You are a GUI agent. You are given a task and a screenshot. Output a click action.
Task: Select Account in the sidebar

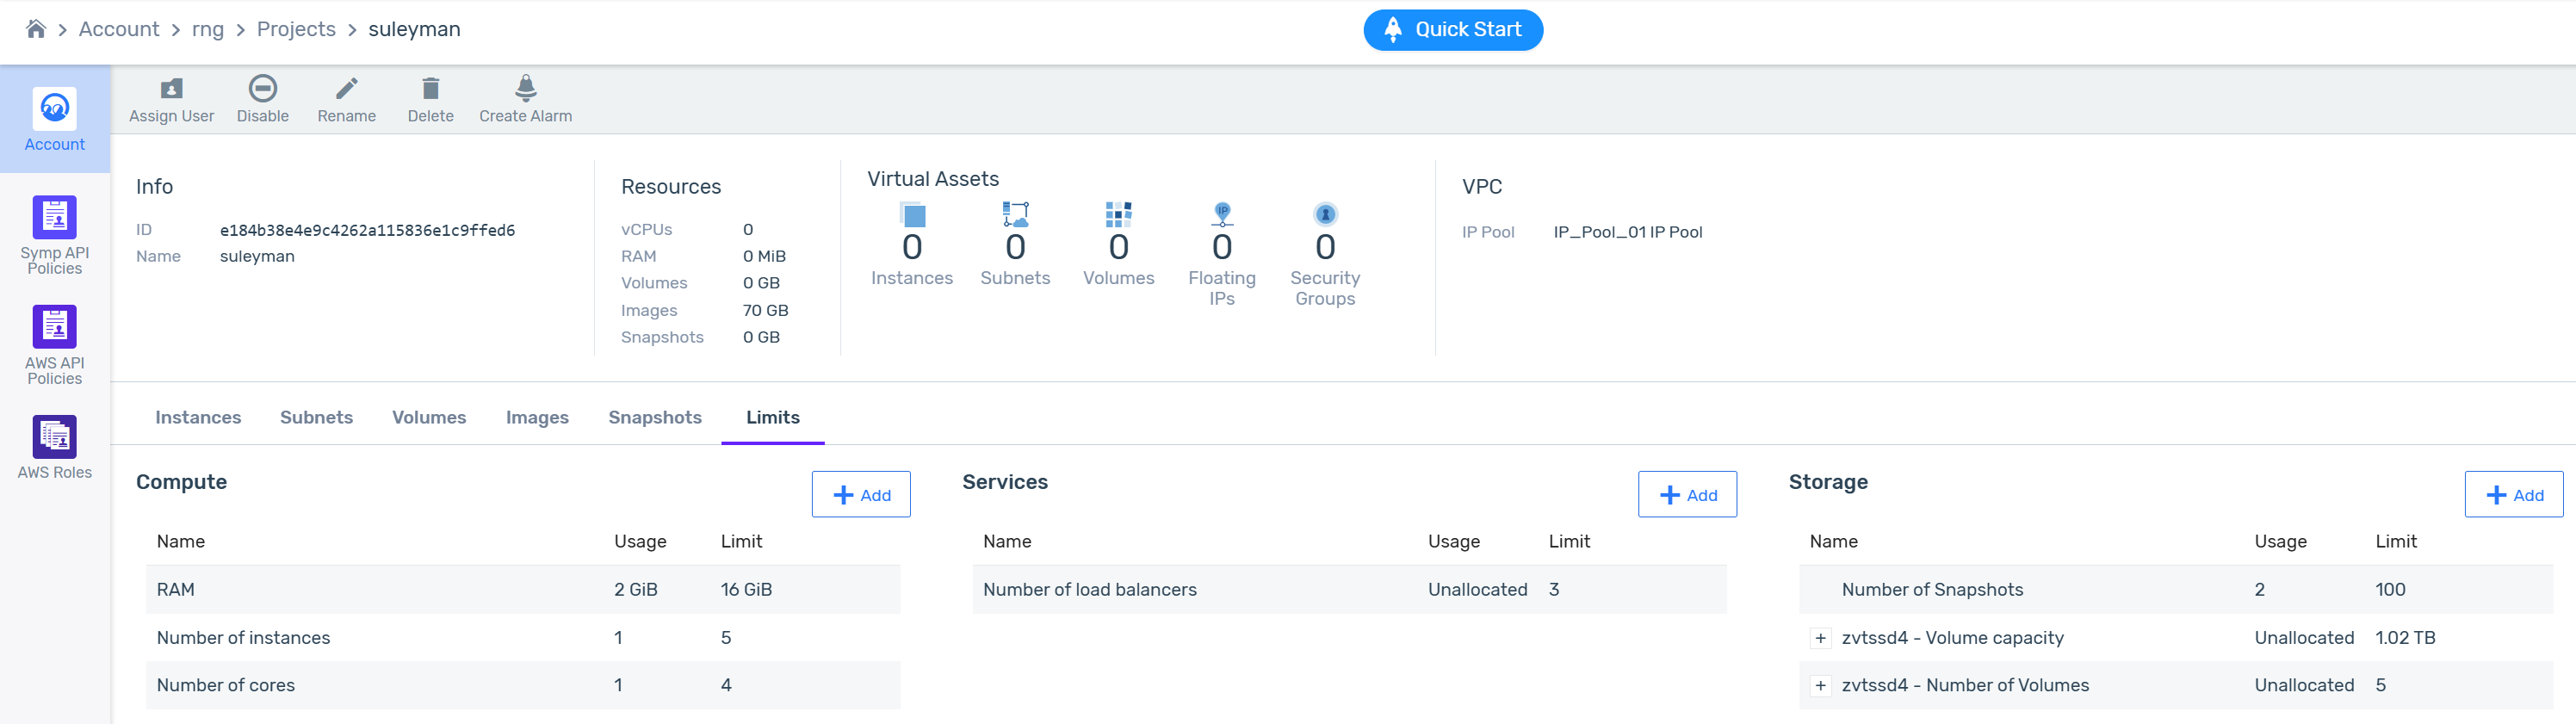click(54, 120)
